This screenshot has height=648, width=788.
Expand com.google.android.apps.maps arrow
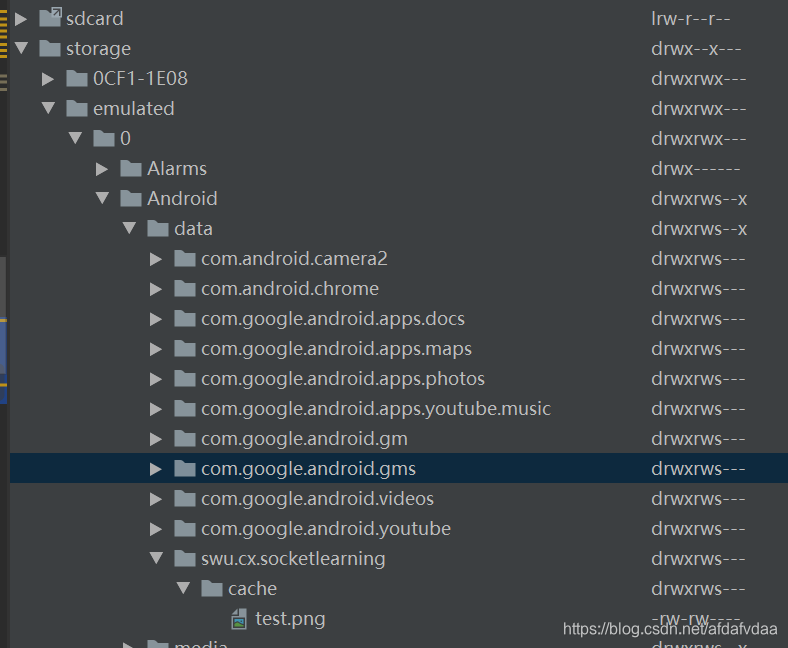[x=156, y=349]
